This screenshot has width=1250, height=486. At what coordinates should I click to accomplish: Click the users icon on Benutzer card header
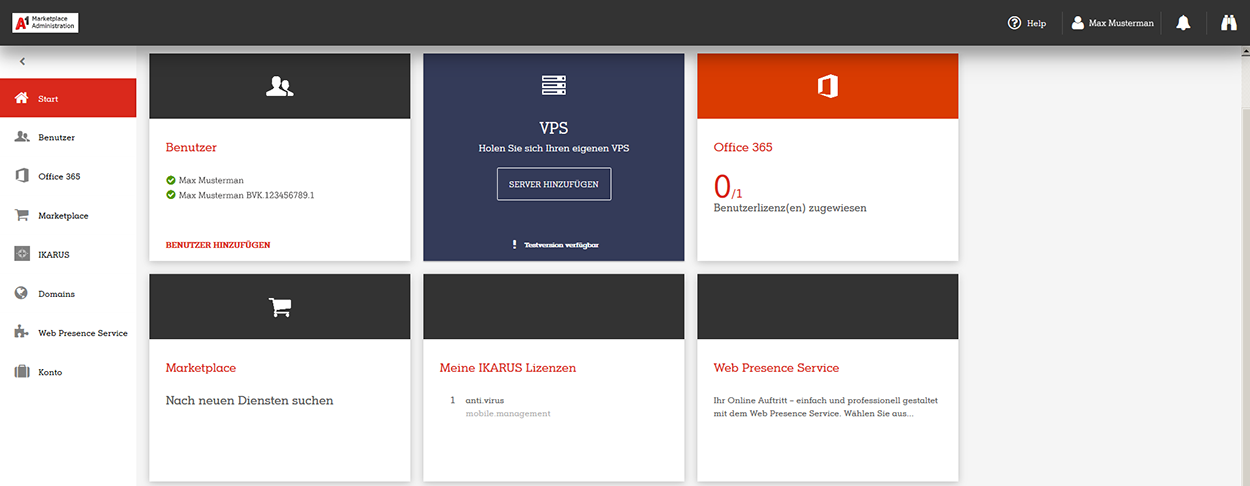tap(280, 86)
